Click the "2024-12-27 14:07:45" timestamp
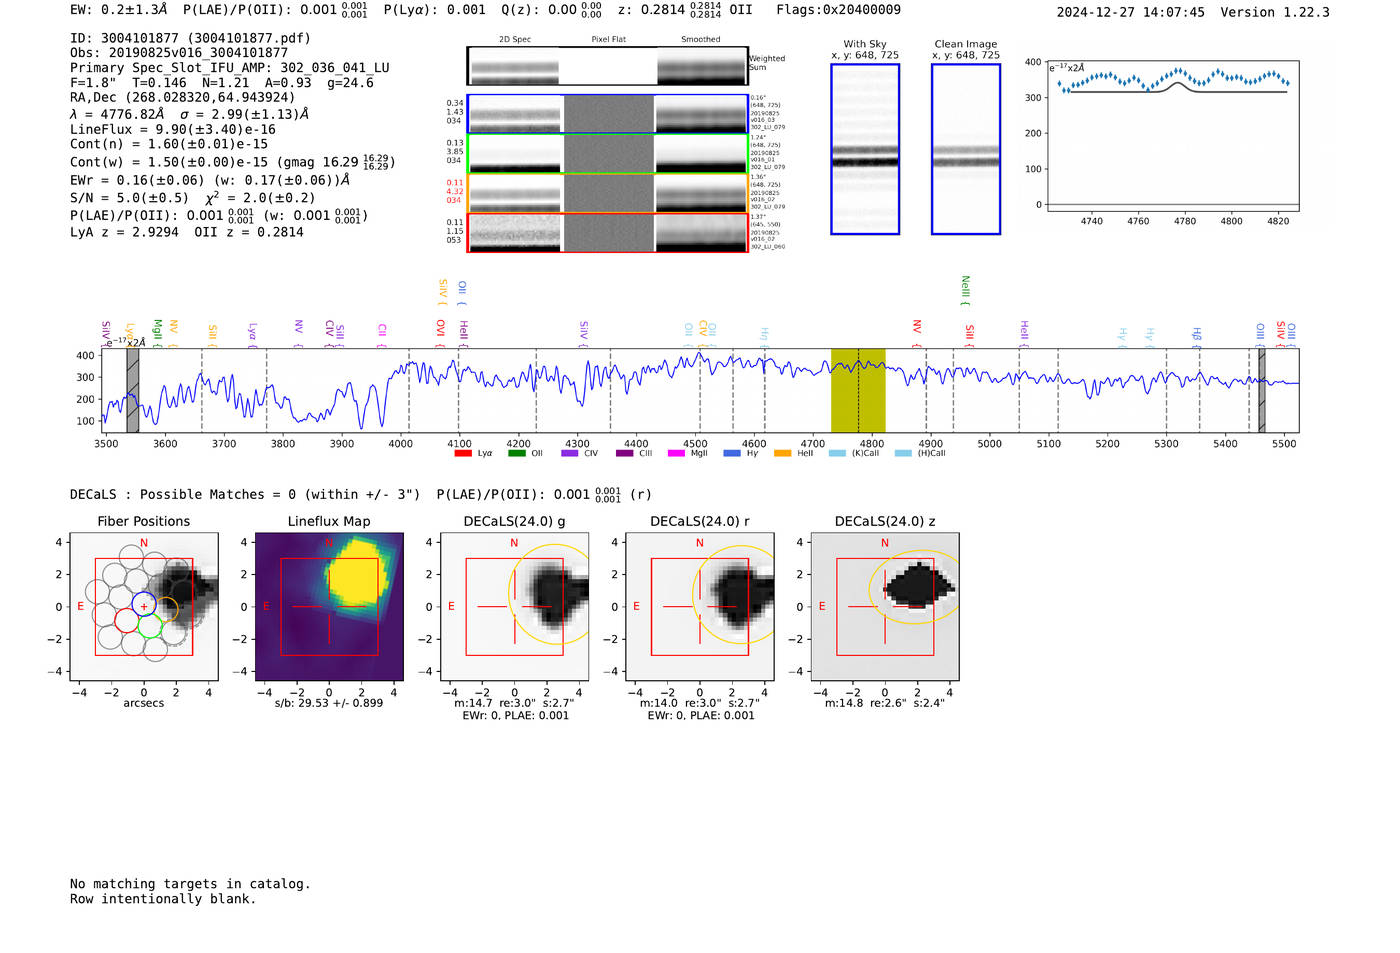1400x953 pixels. coord(1131,12)
